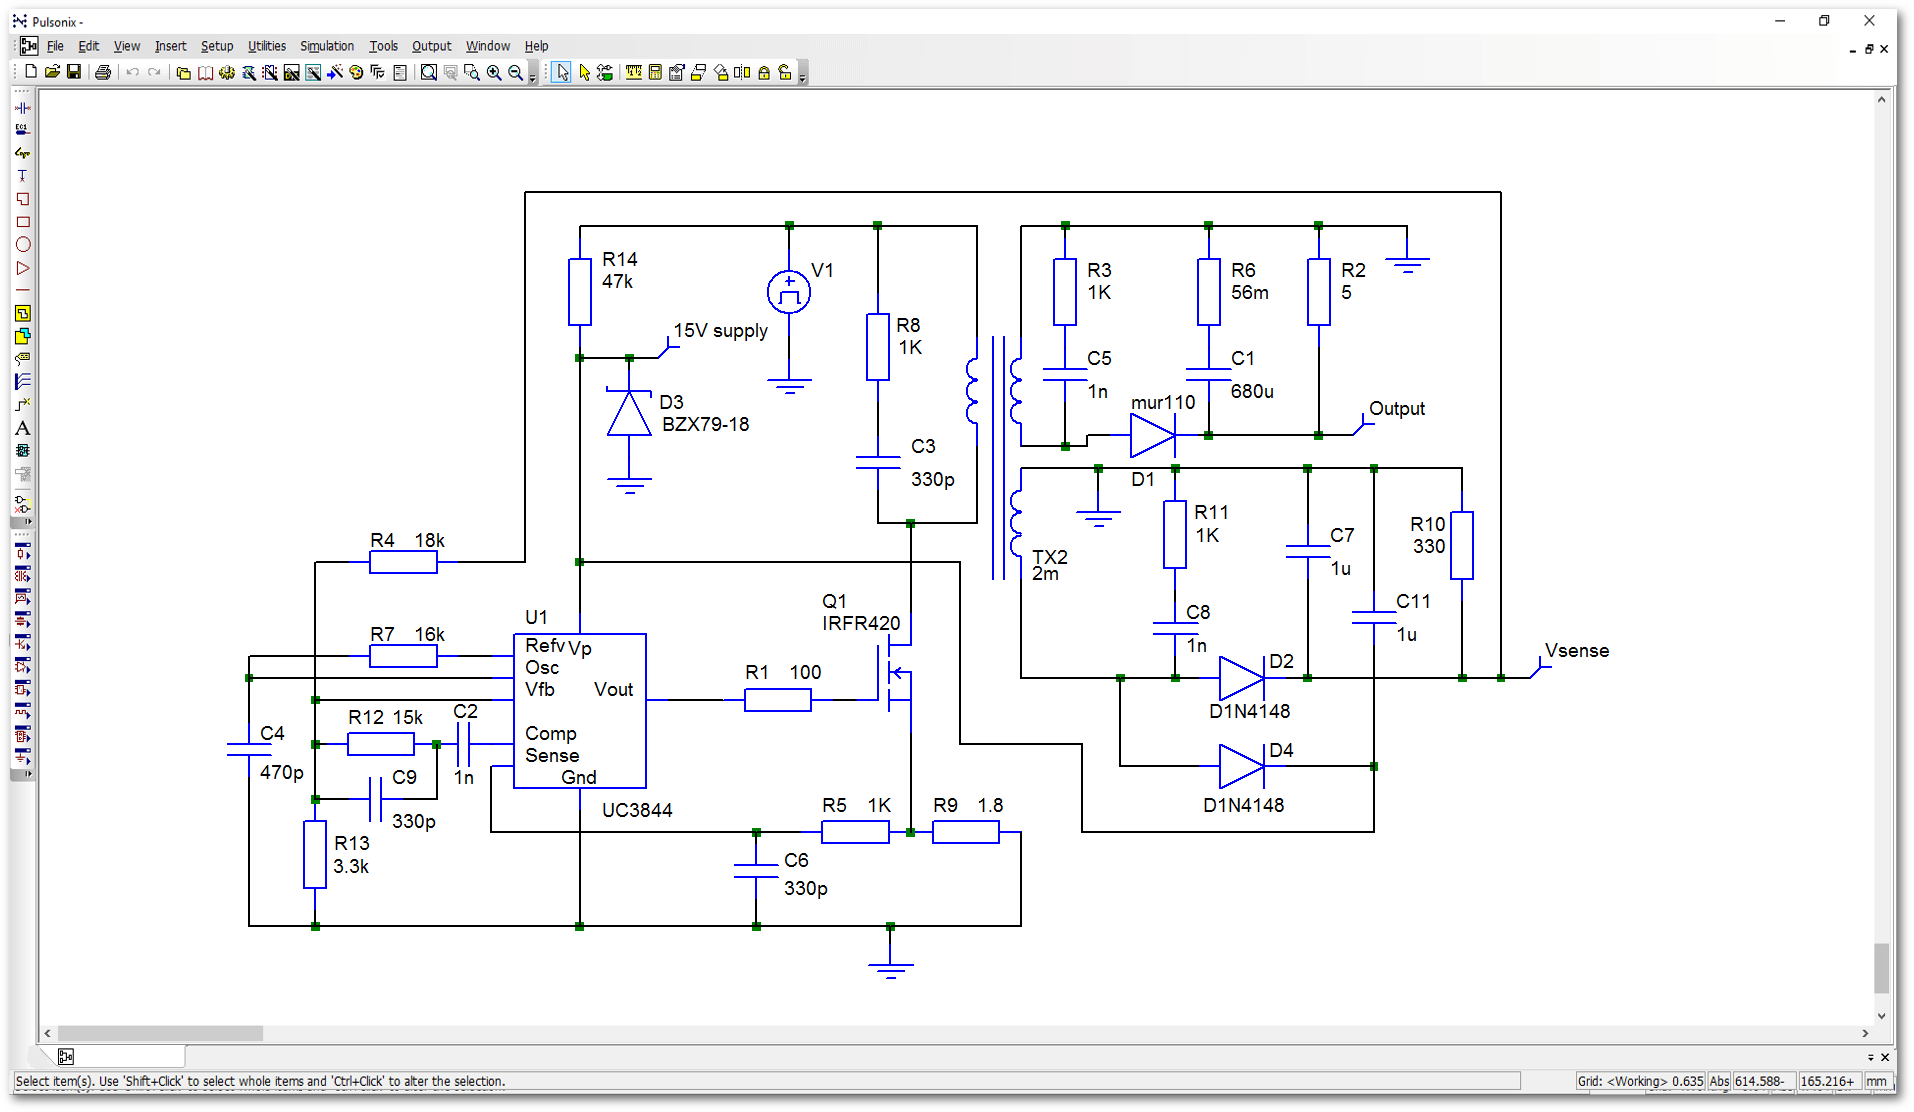Select the Insert Circle shape tool

(22, 245)
